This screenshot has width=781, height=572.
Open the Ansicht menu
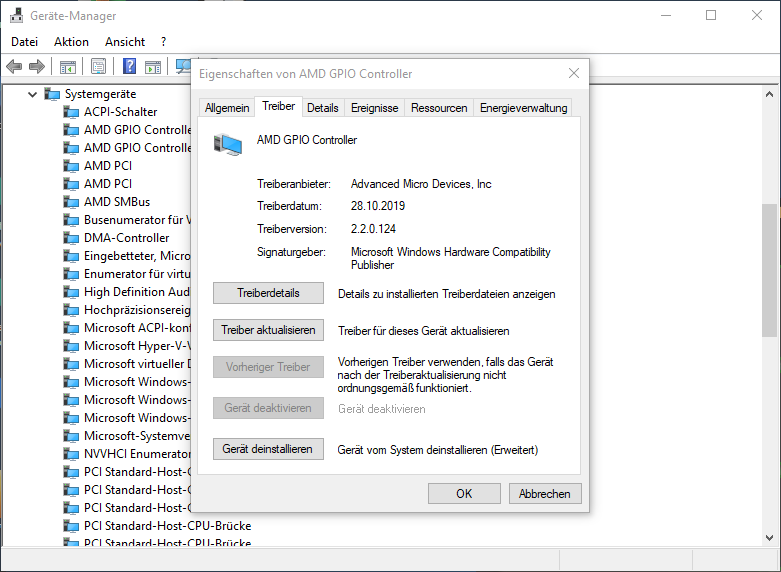(x=125, y=42)
